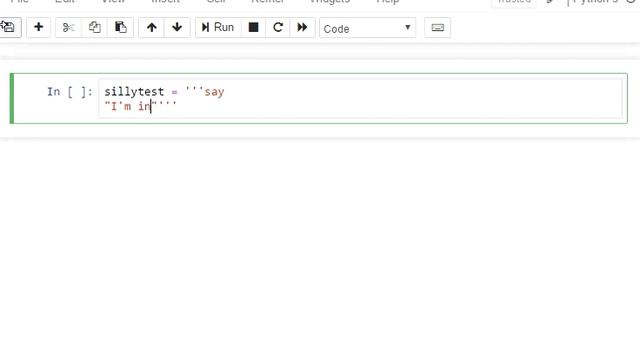Move the selected cell down
Screen dimensions: 640x360
177,27
